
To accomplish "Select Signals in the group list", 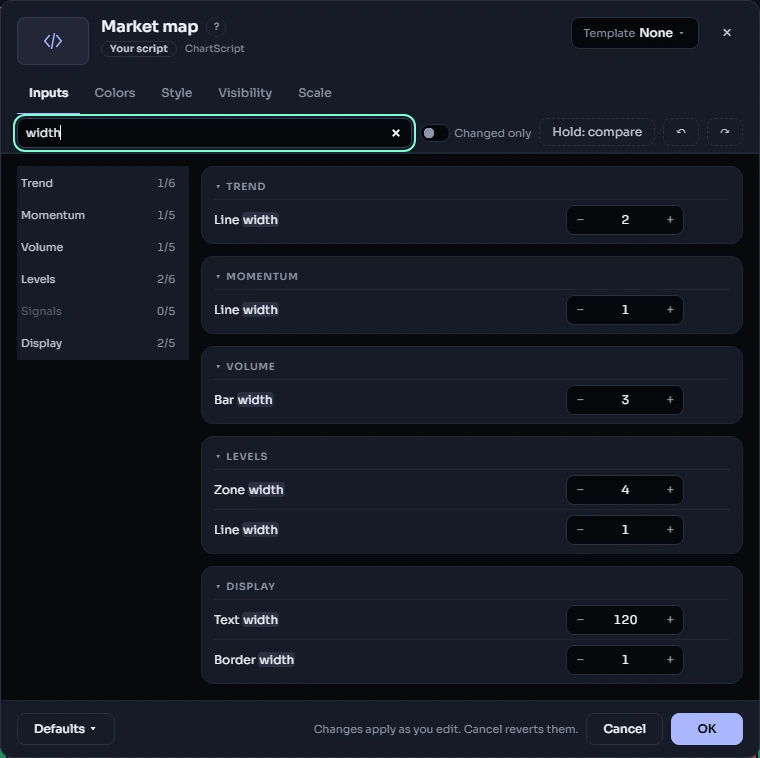I will pyautogui.click(x=103, y=311).
